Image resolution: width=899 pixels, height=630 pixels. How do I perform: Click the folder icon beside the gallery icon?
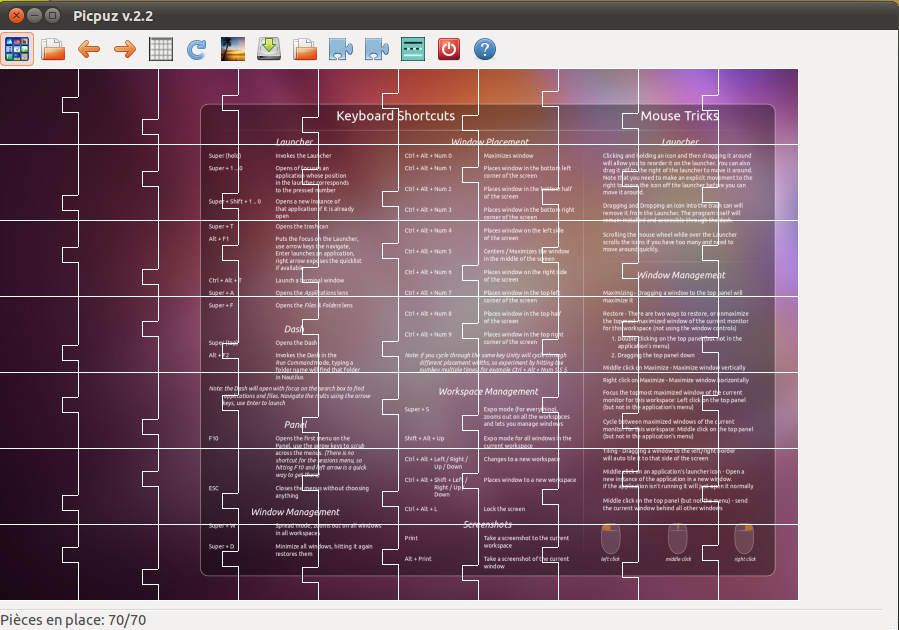coord(53,49)
